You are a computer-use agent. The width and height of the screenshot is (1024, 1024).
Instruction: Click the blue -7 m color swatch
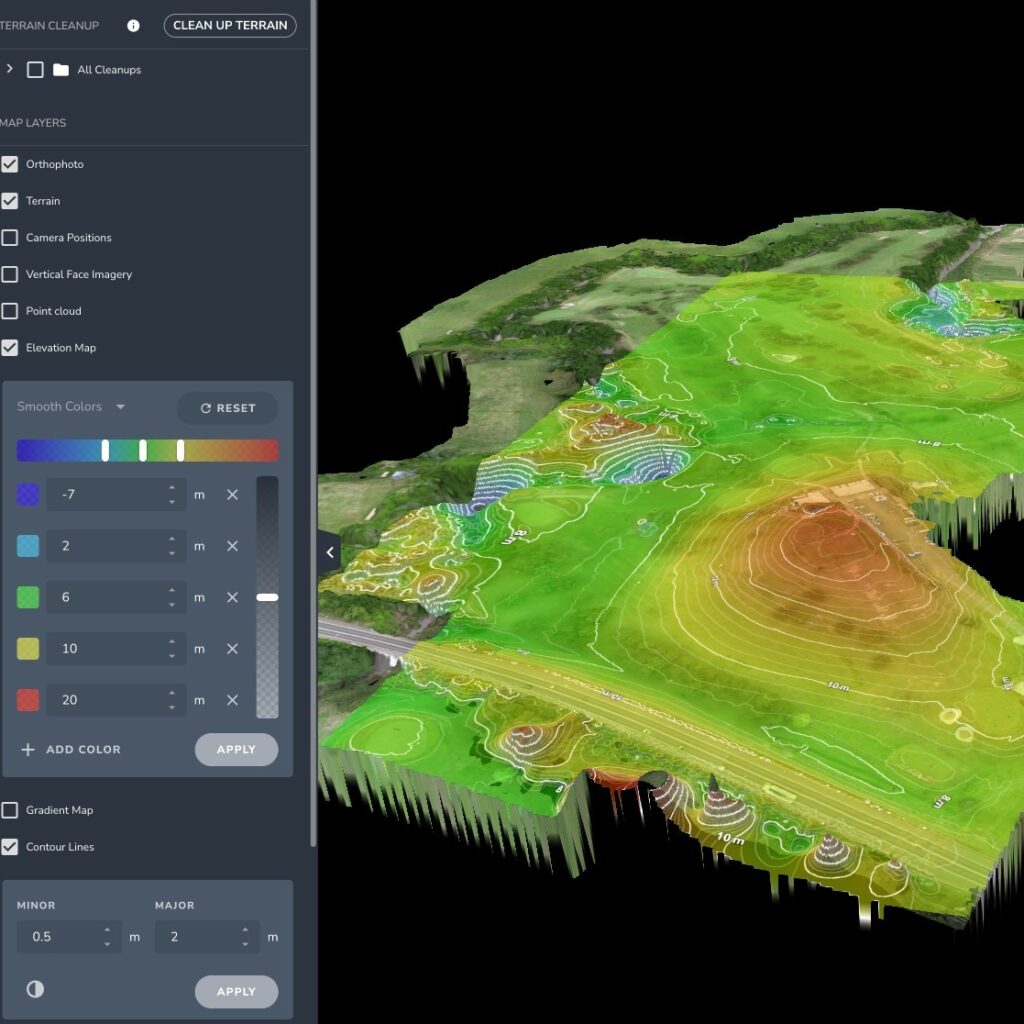[x=29, y=495]
